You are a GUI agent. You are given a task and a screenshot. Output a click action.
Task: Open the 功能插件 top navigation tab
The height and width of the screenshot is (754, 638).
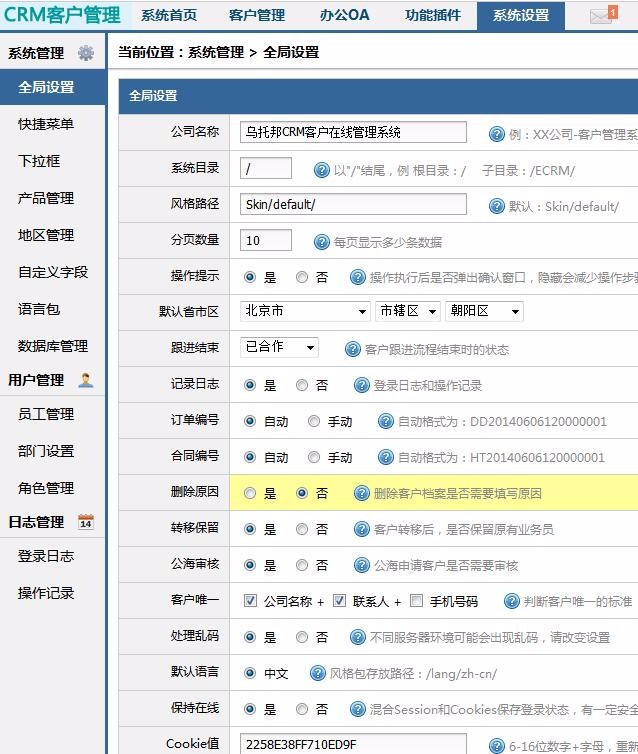(433, 16)
